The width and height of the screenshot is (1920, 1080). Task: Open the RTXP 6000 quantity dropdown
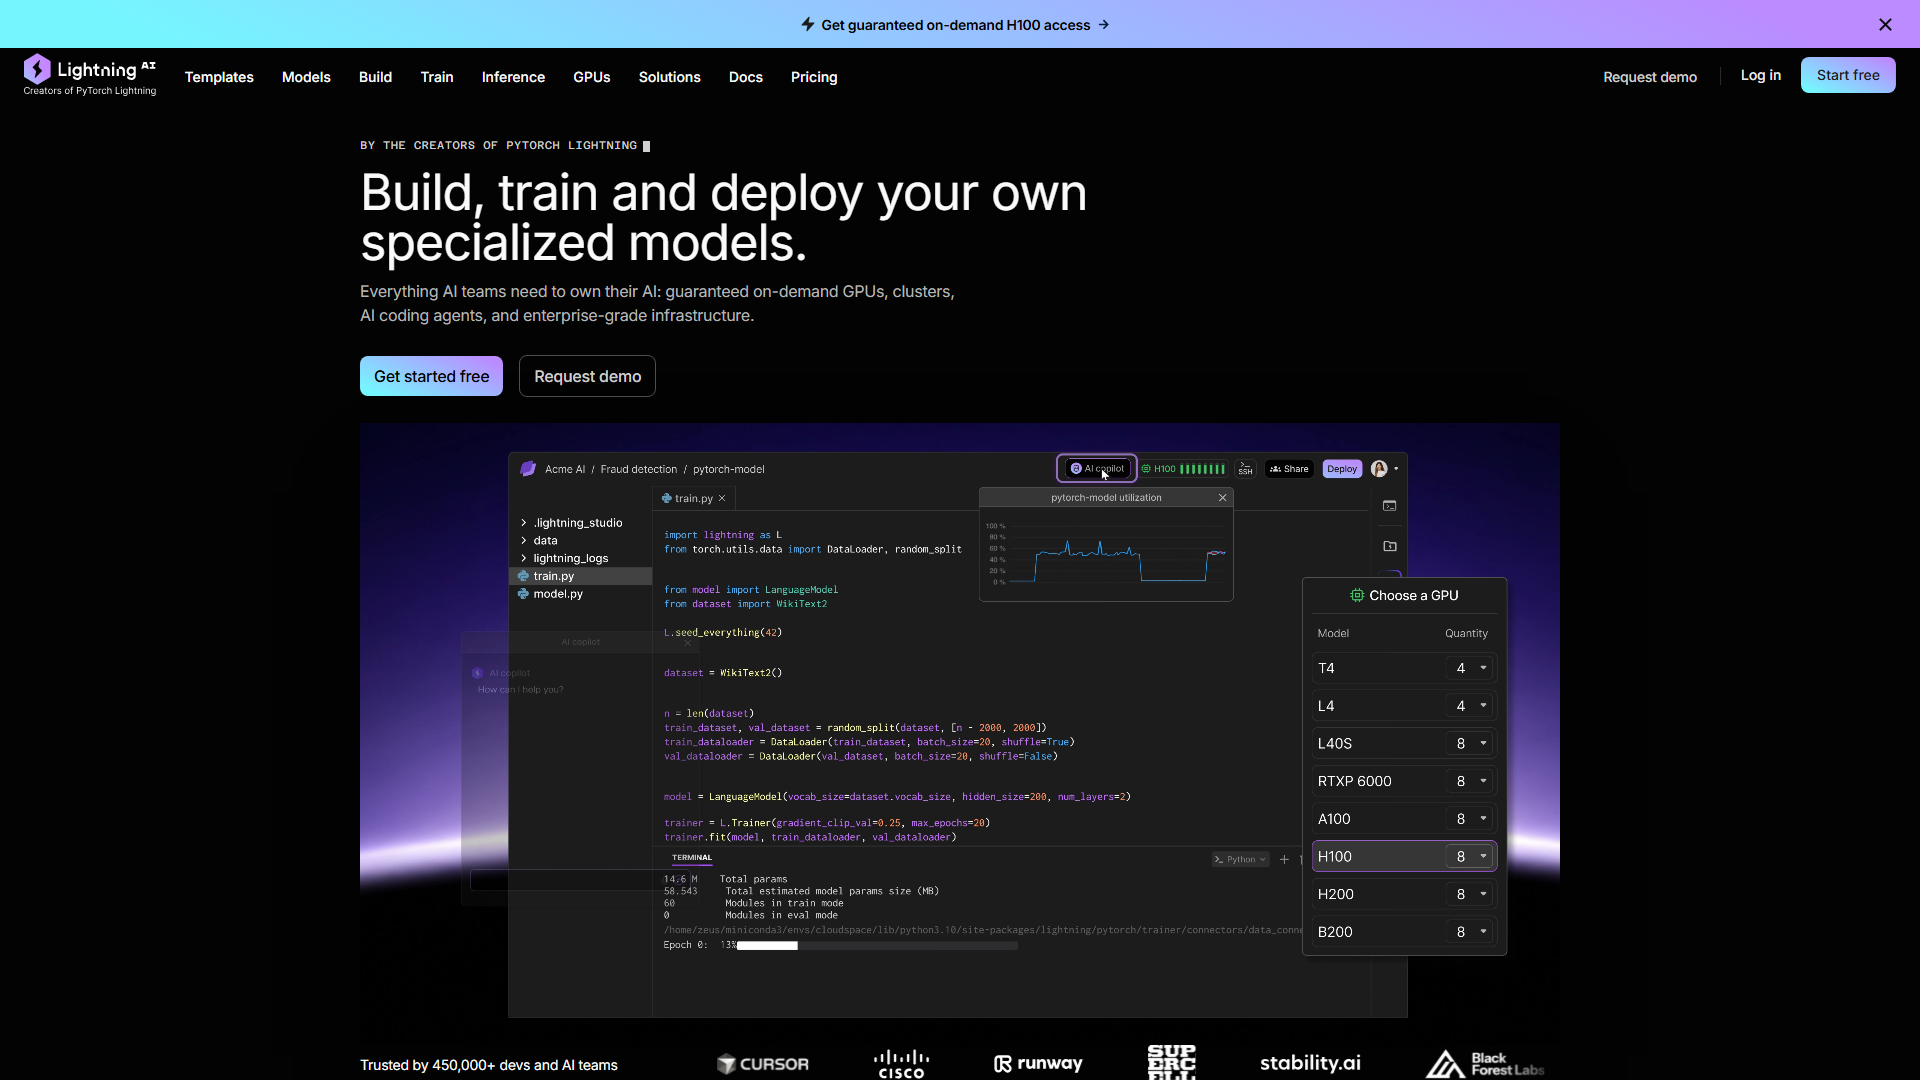point(1470,781)
